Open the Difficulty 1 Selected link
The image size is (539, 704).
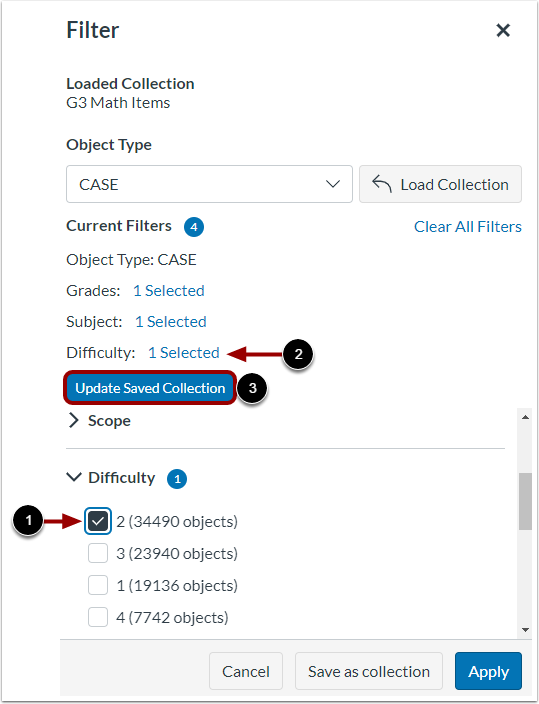(184, 352)
